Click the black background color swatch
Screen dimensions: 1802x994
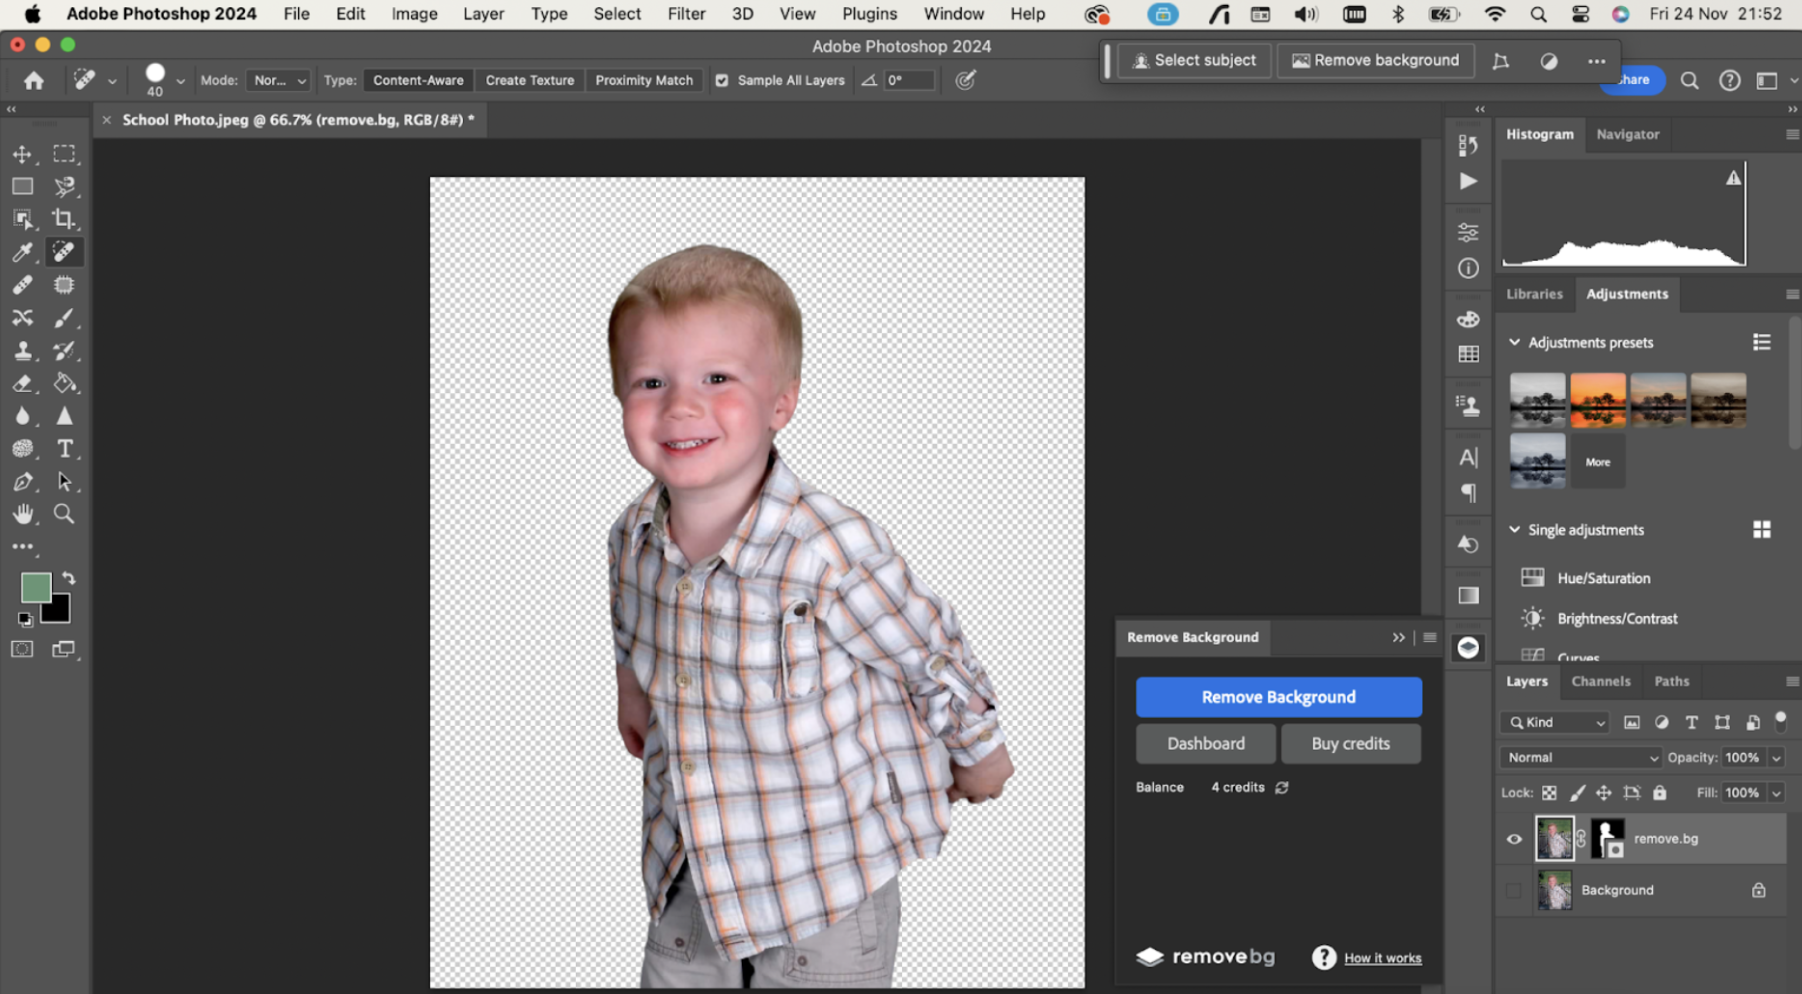point(59,611)
